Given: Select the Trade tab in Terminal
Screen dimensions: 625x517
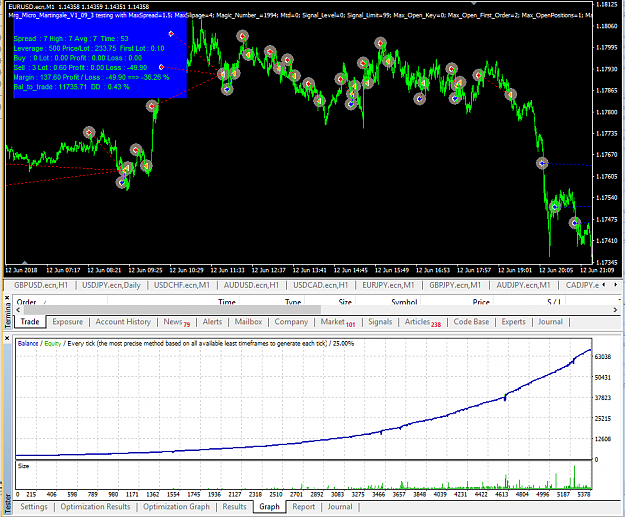Looking at the screenshot, I should (30, 322).
